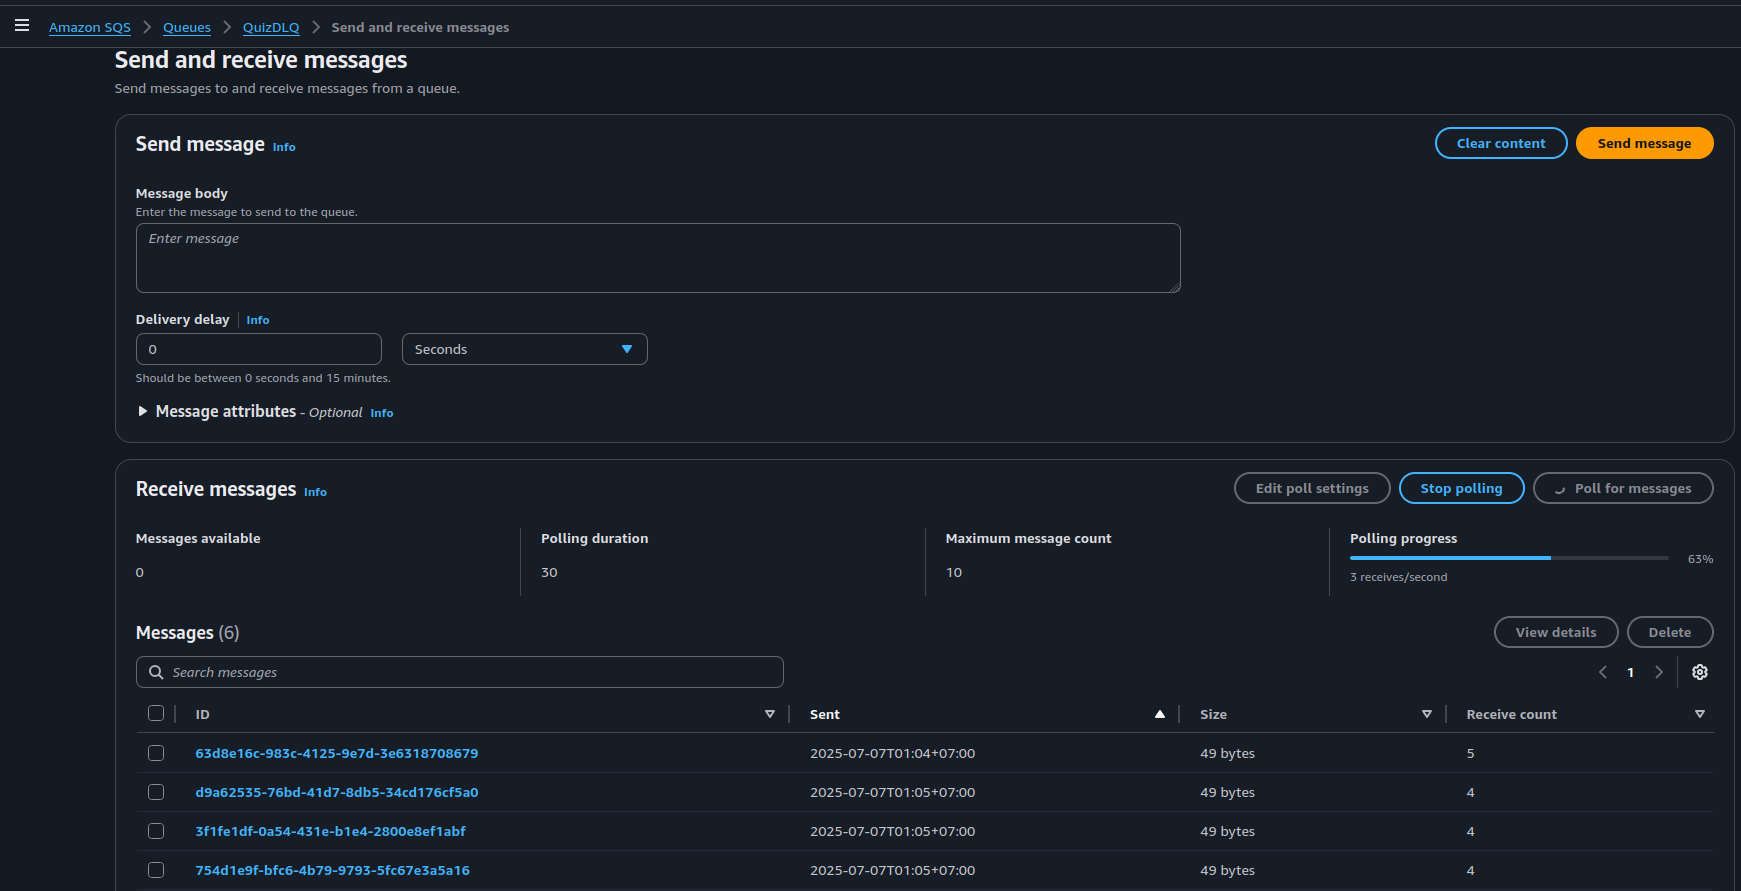The width and height of the screenshot is (1741, 891).
Task: Toggle the select-all messages checkbox
Action: point(156,713)
